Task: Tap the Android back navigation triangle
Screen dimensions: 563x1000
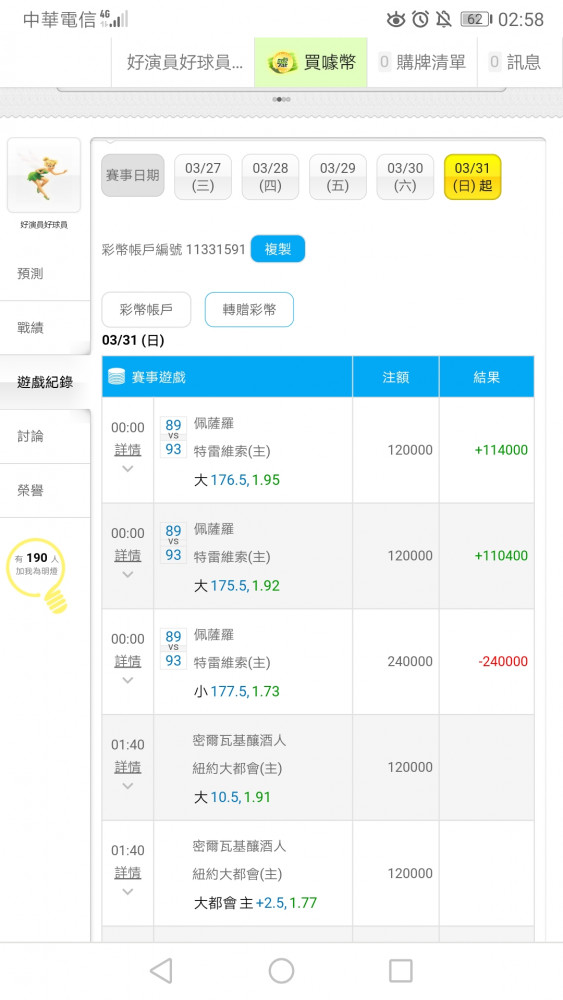Action: coord(161,971)
